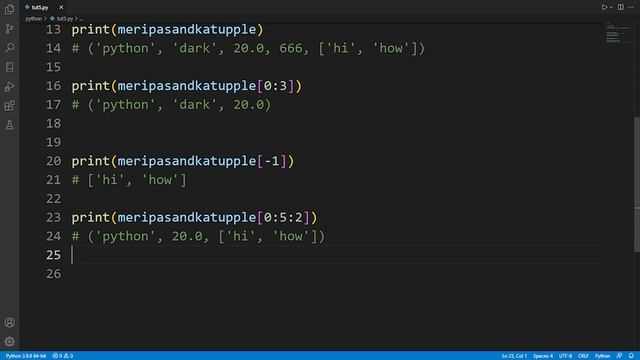Click the comment on line 14
The height and width of the screenshot is (360, 640).
pyautogui.click(x=249, y=48)
